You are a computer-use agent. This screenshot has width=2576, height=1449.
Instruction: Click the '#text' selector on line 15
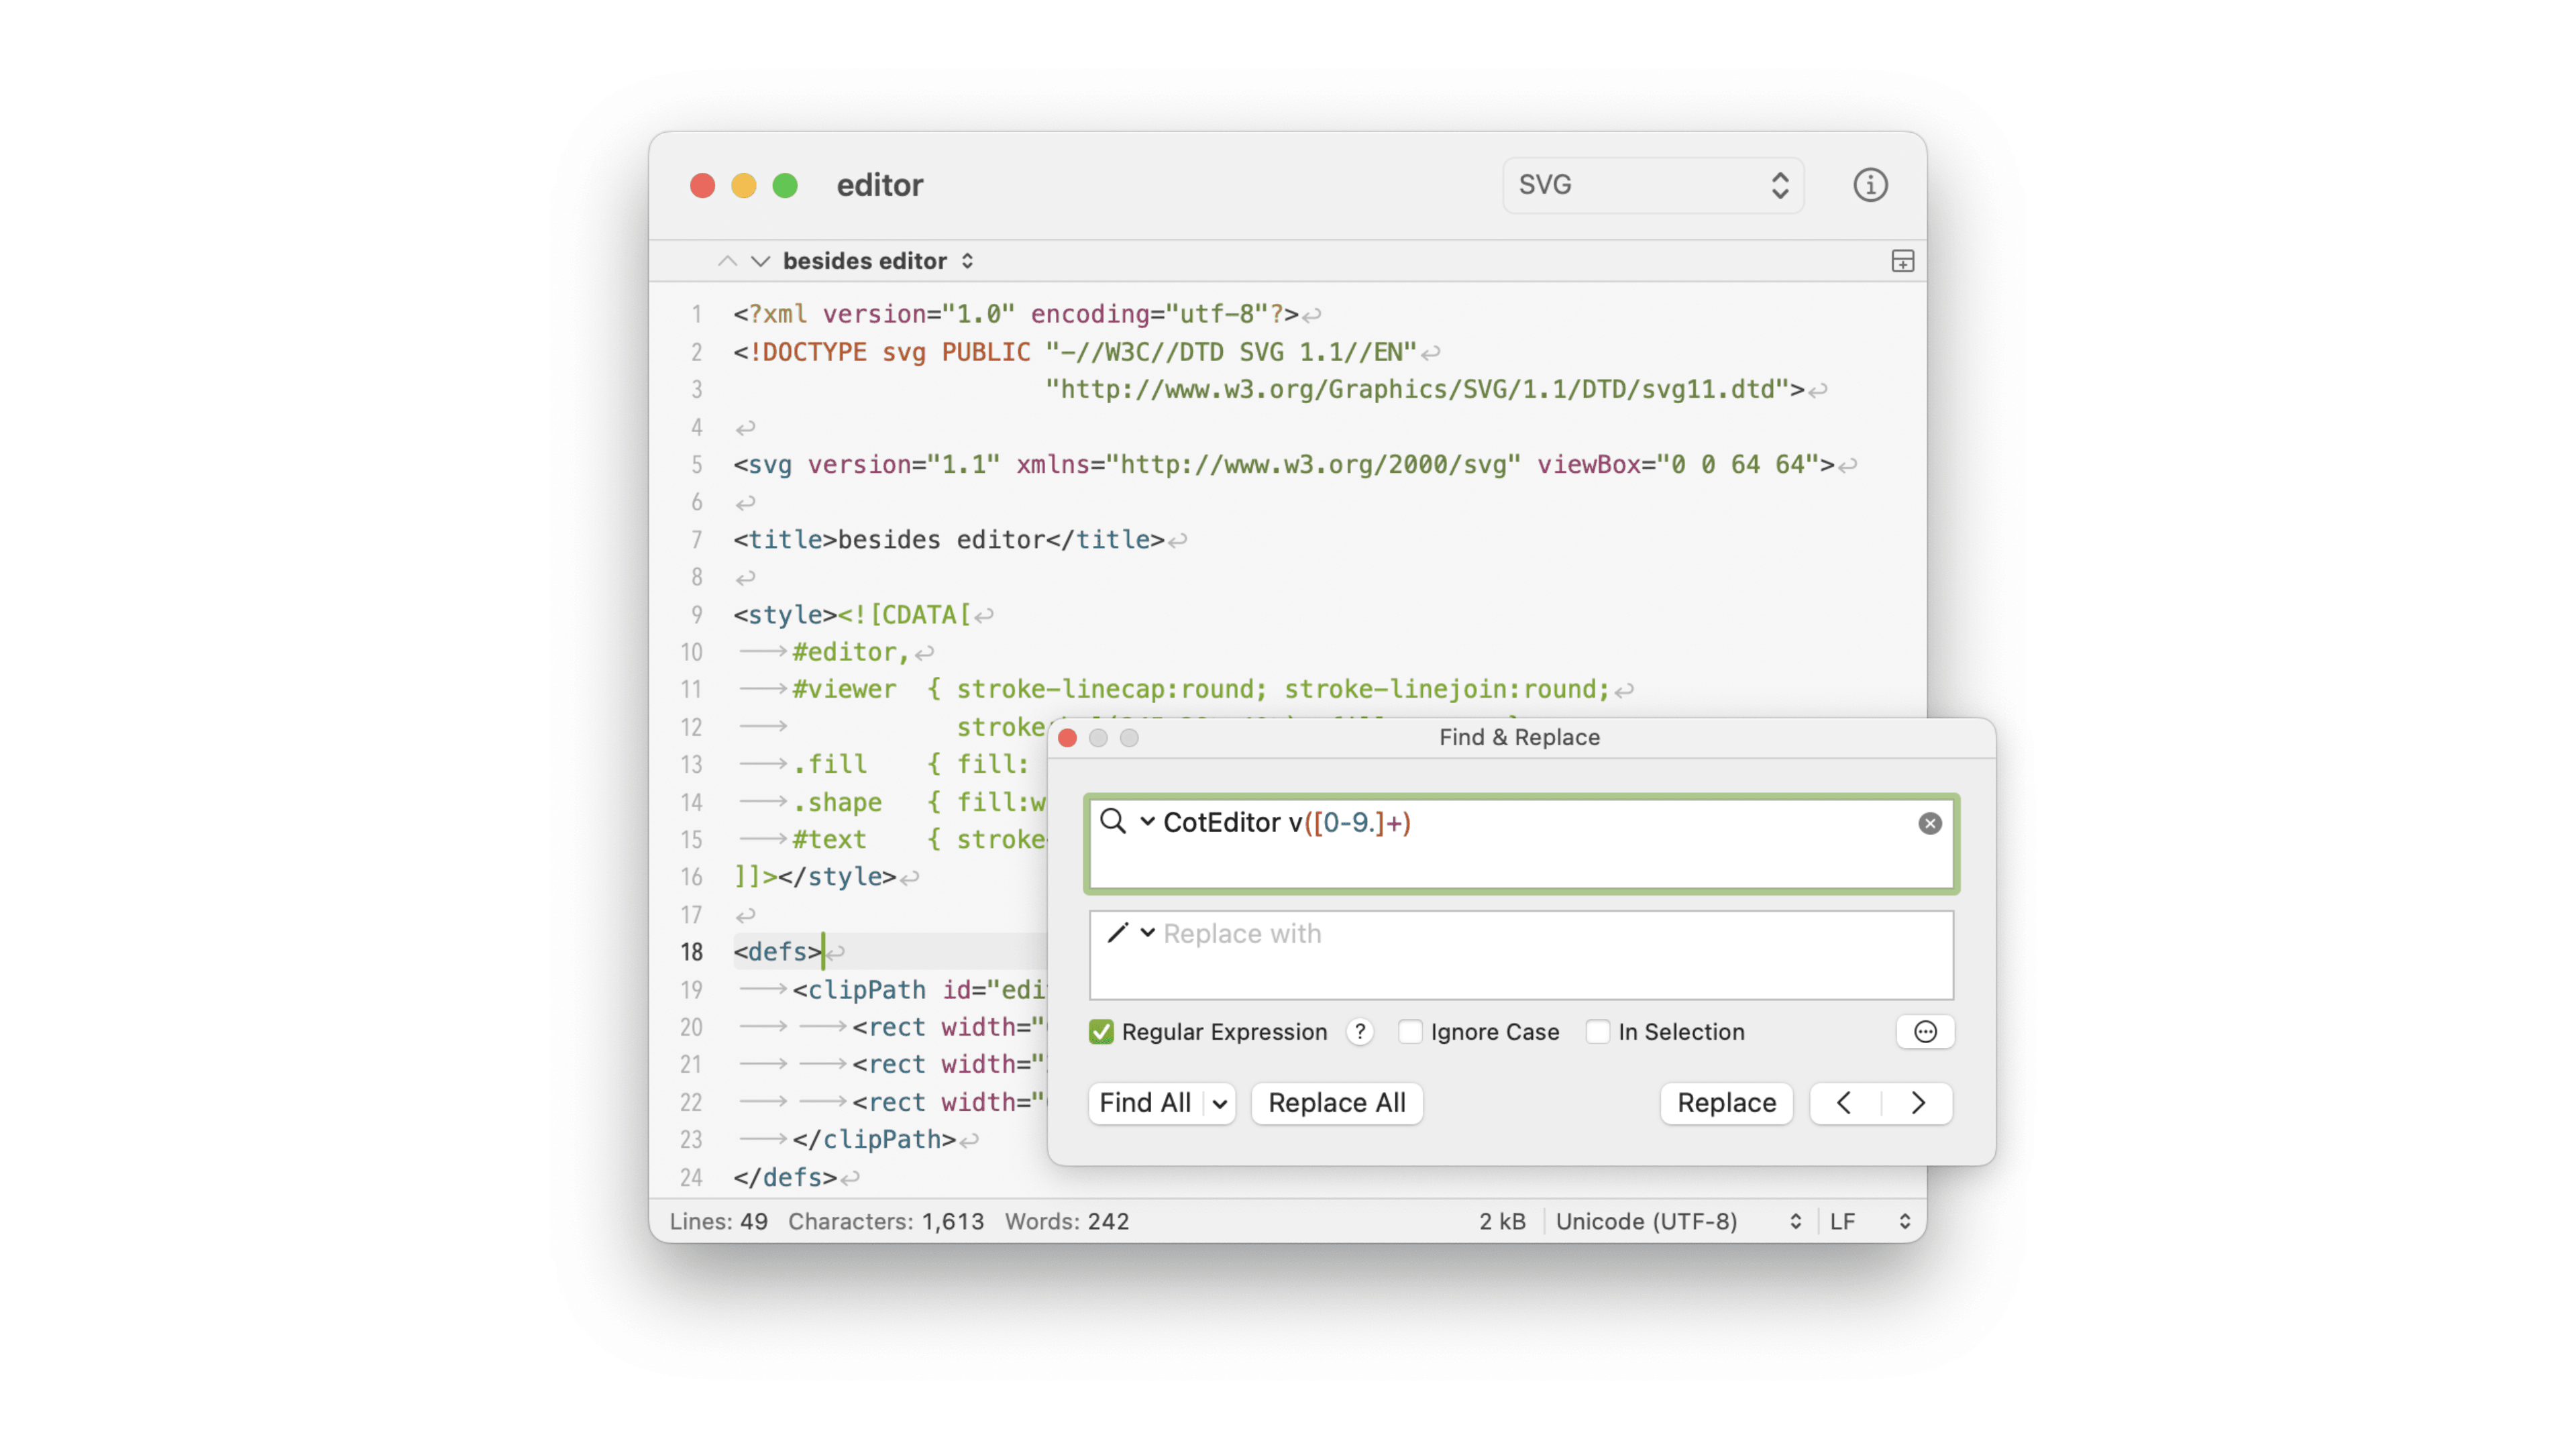click(829, 839)
